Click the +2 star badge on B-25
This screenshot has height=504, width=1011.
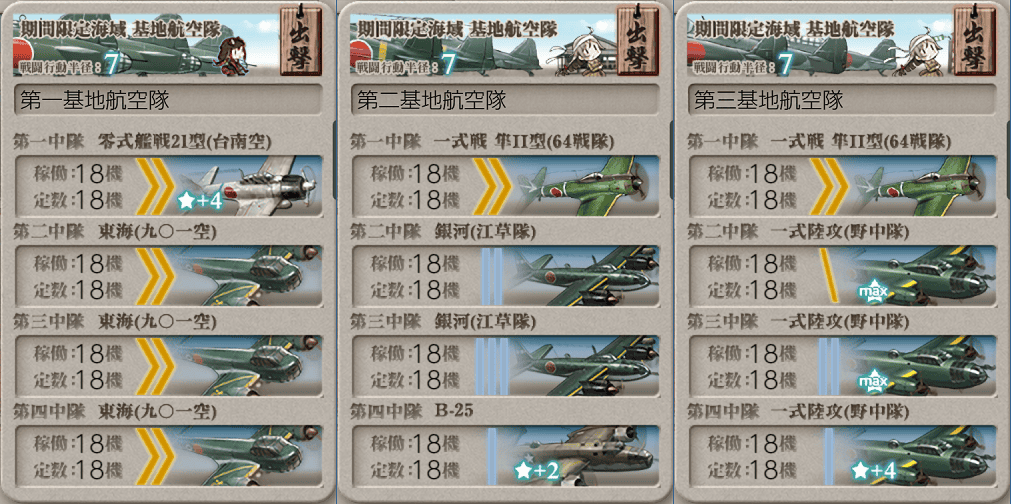click(536, 472)
